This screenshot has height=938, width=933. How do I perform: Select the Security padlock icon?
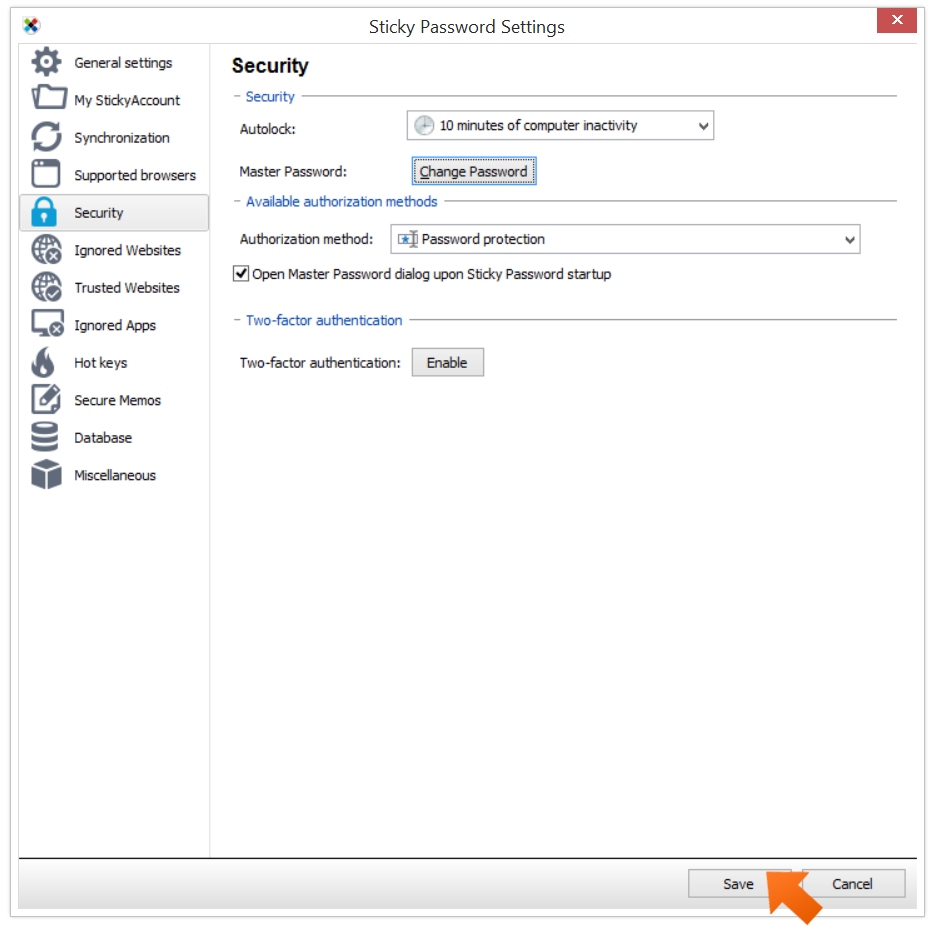point(46,212)
